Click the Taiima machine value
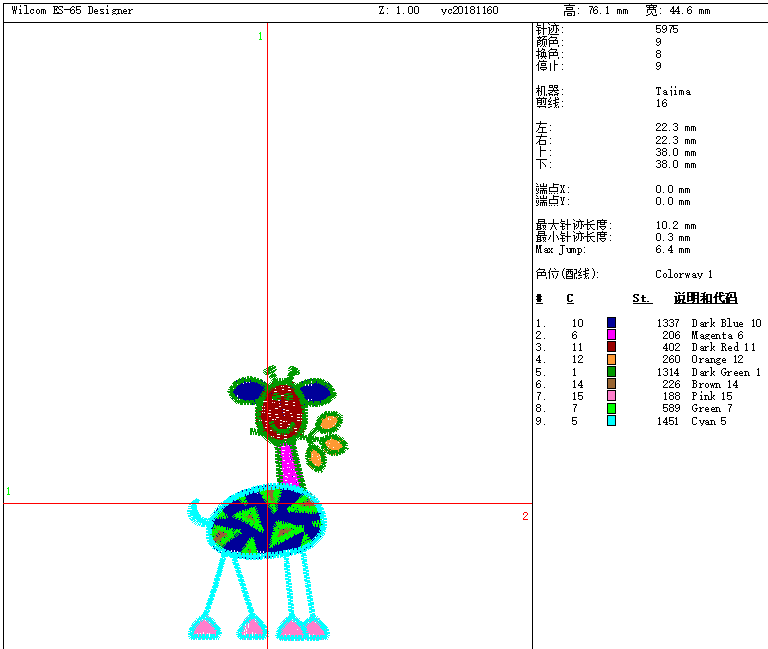 (x=673, y=91)
